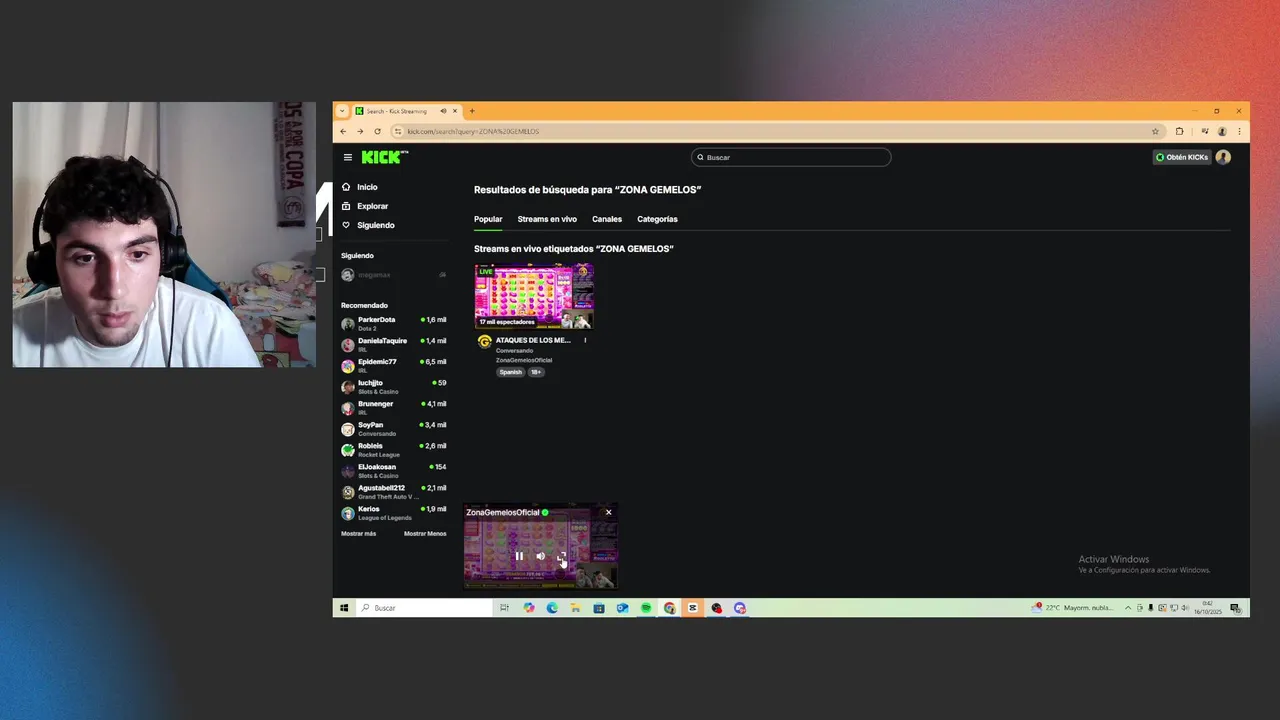Open luchjjto recommended channel

394,387
